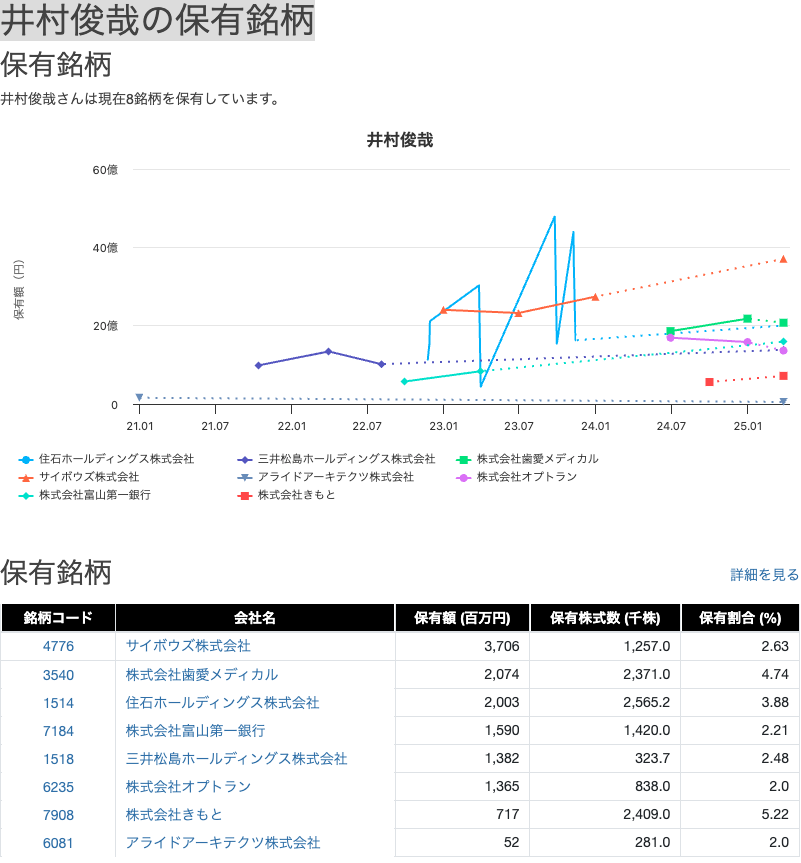Click the chart title 井村俊哉
This screenshot has height=863, width=801.
pyautogui.click(x=400, y=140)
